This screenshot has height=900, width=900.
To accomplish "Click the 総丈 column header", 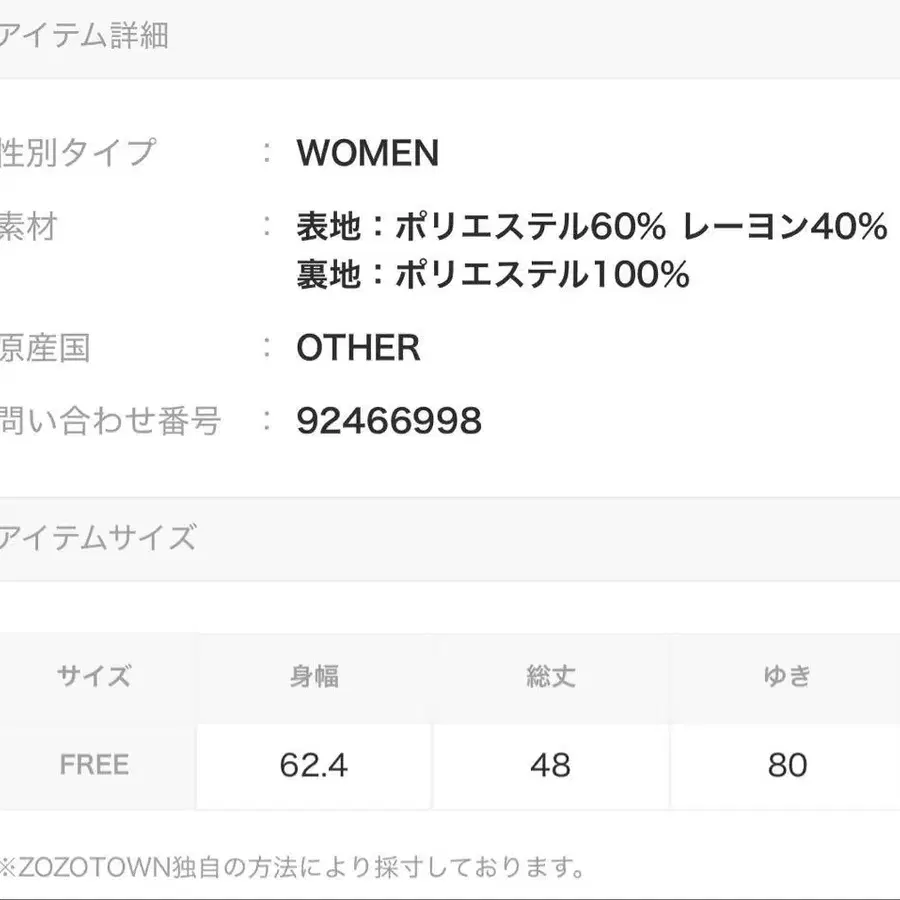I will point(550,676).
